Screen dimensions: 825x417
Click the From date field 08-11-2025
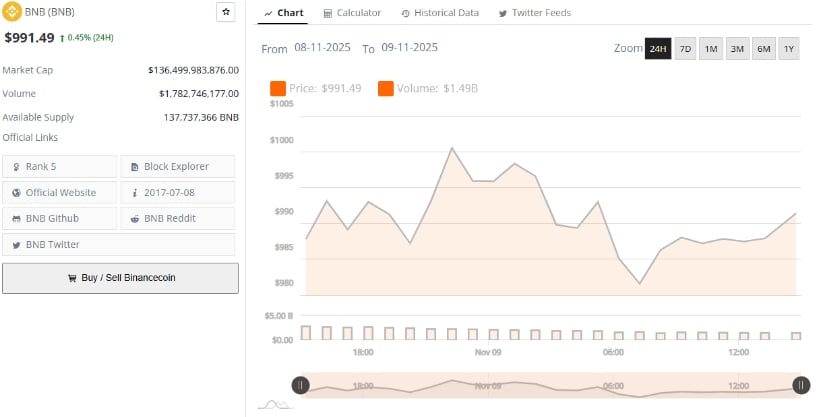323,48
